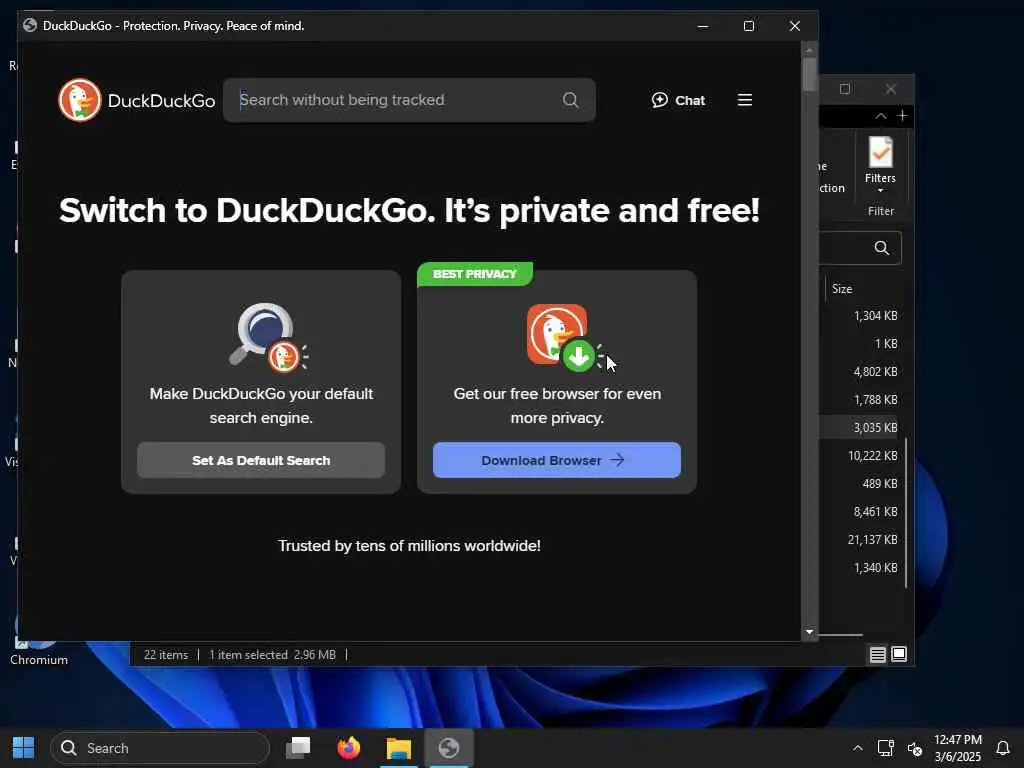Open the hamburger menu on DuckDuckGo page
The height and width of the screenshot is (768, 1024).
pos(744,100)
